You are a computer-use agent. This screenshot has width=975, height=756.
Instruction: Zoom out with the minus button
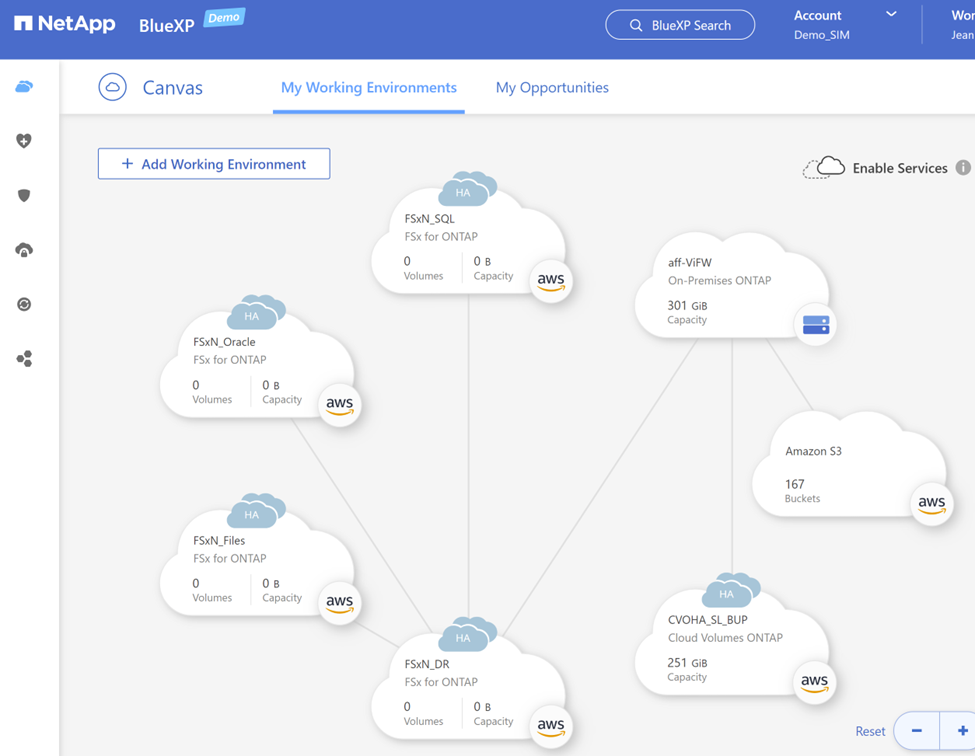[916, 731]
